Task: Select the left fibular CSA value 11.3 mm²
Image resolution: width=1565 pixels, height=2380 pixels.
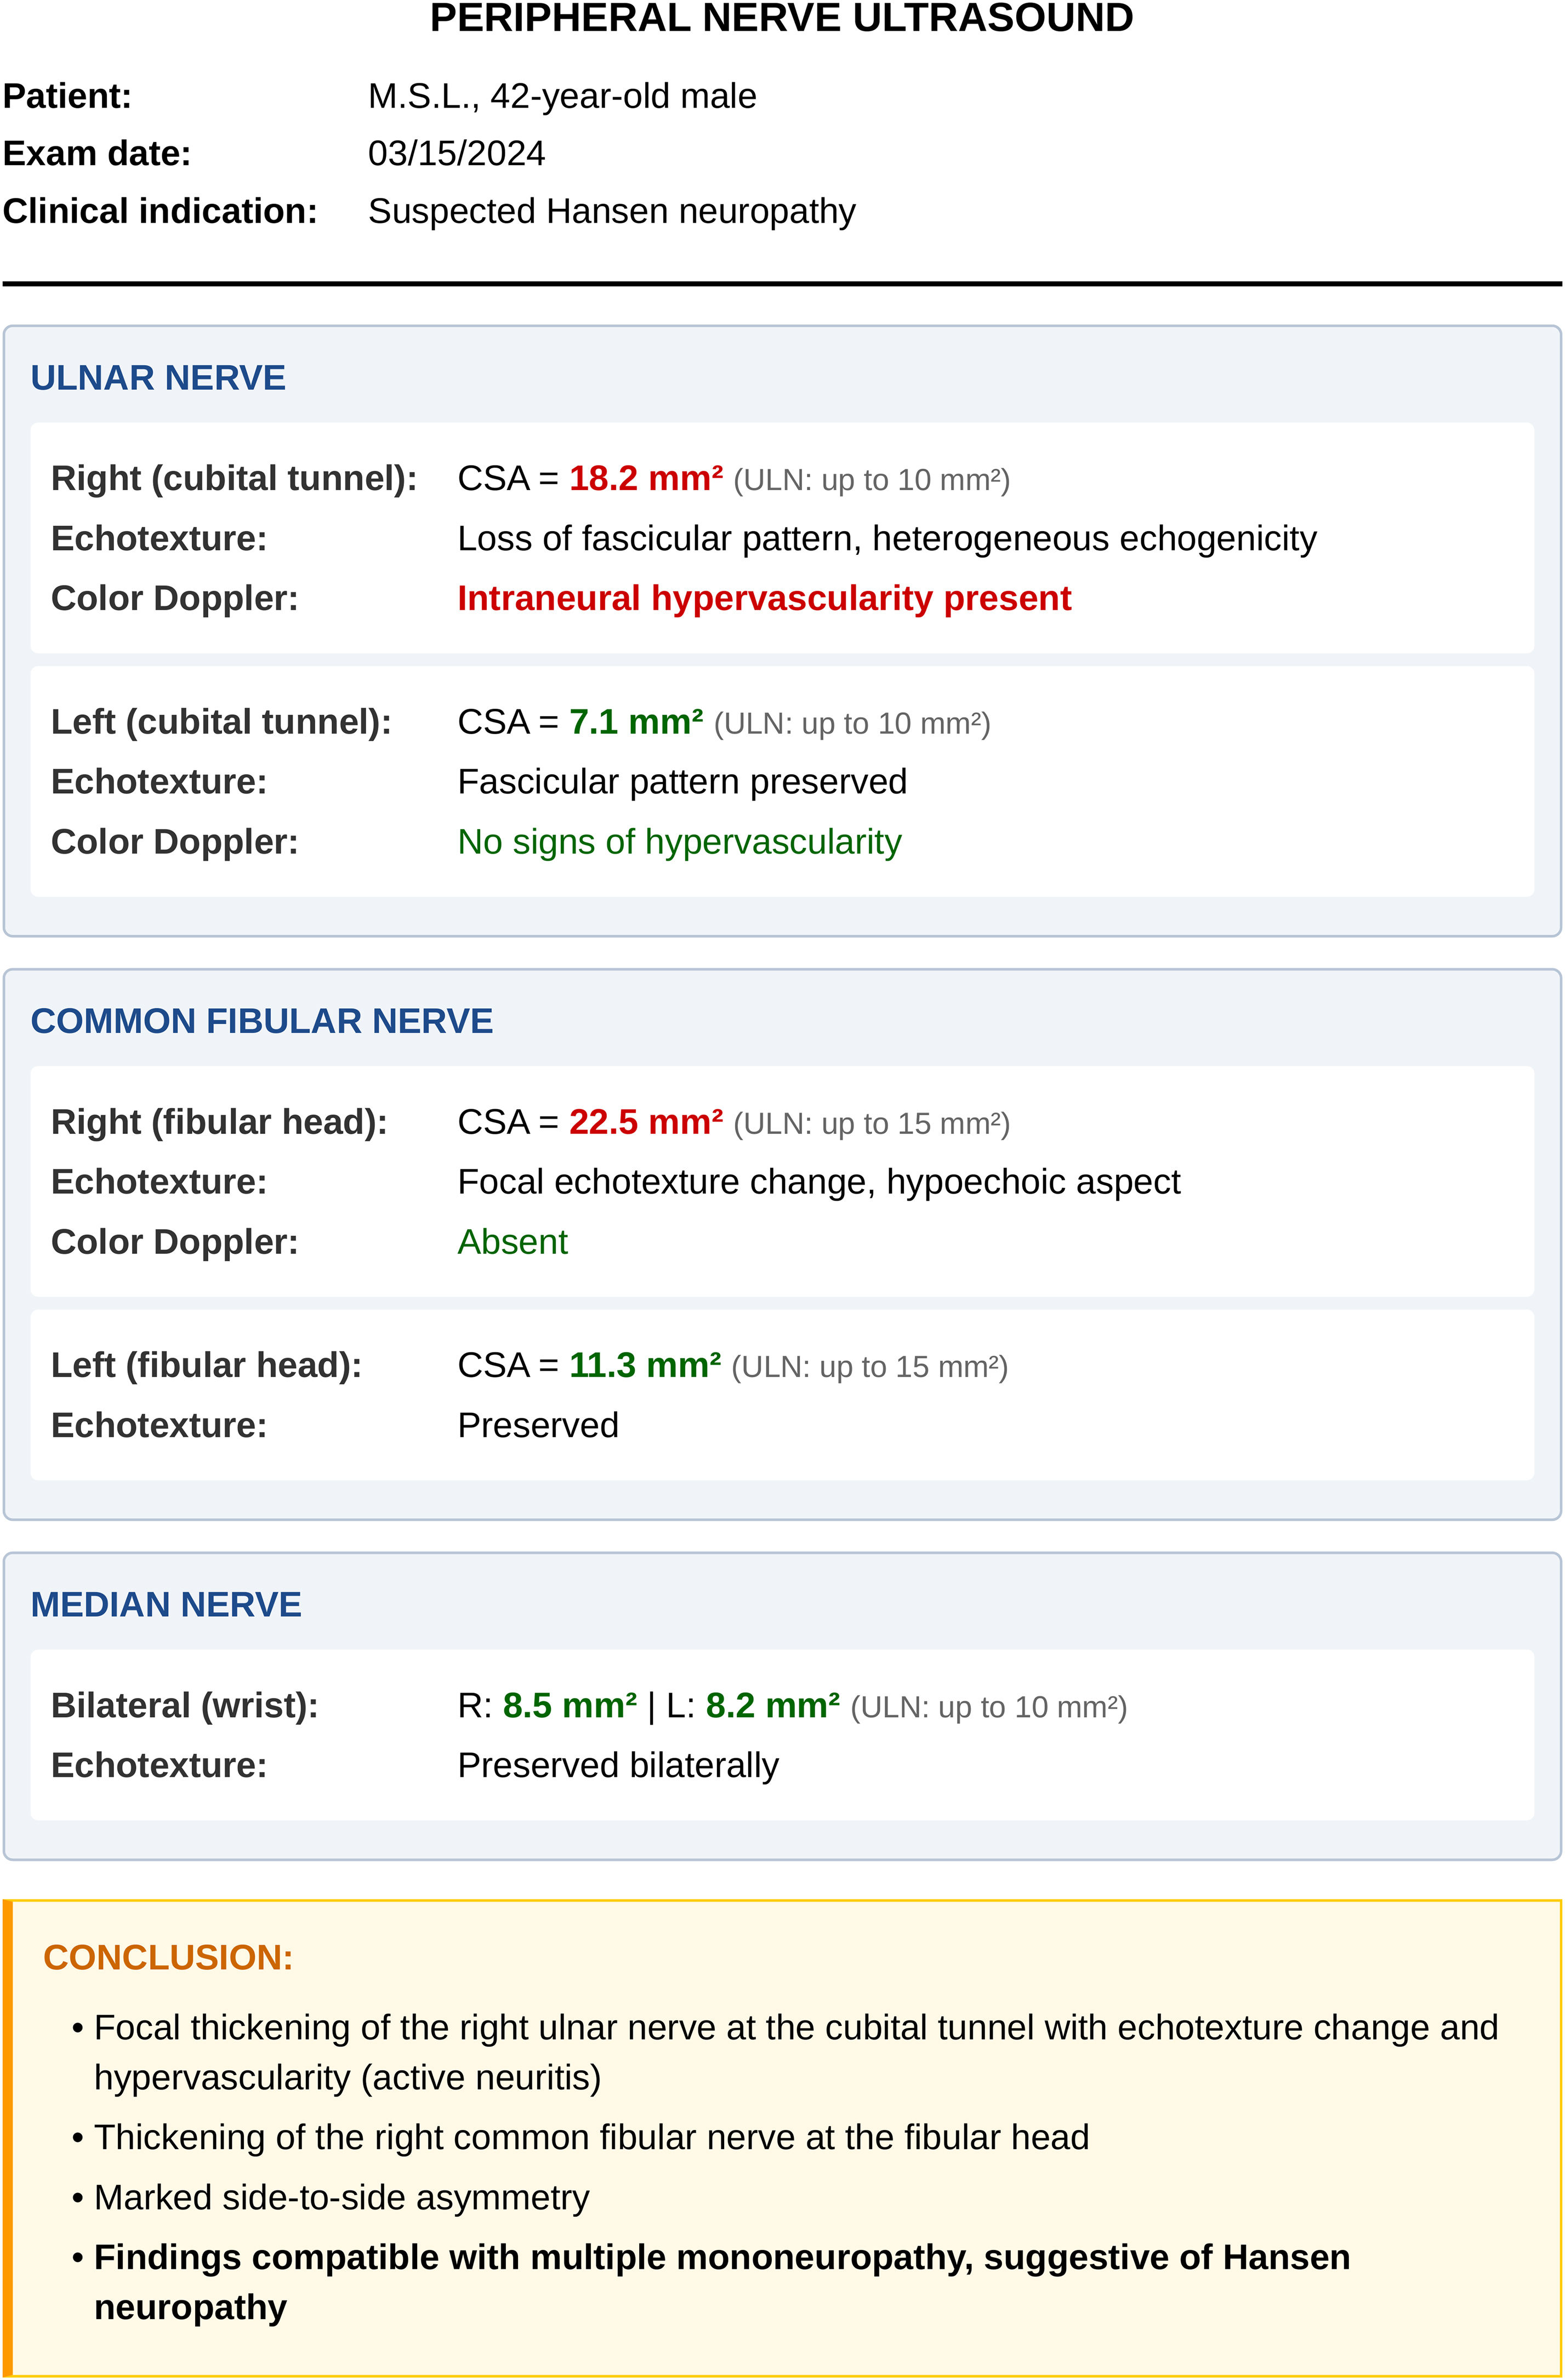Action: [x=644, y=1365]
